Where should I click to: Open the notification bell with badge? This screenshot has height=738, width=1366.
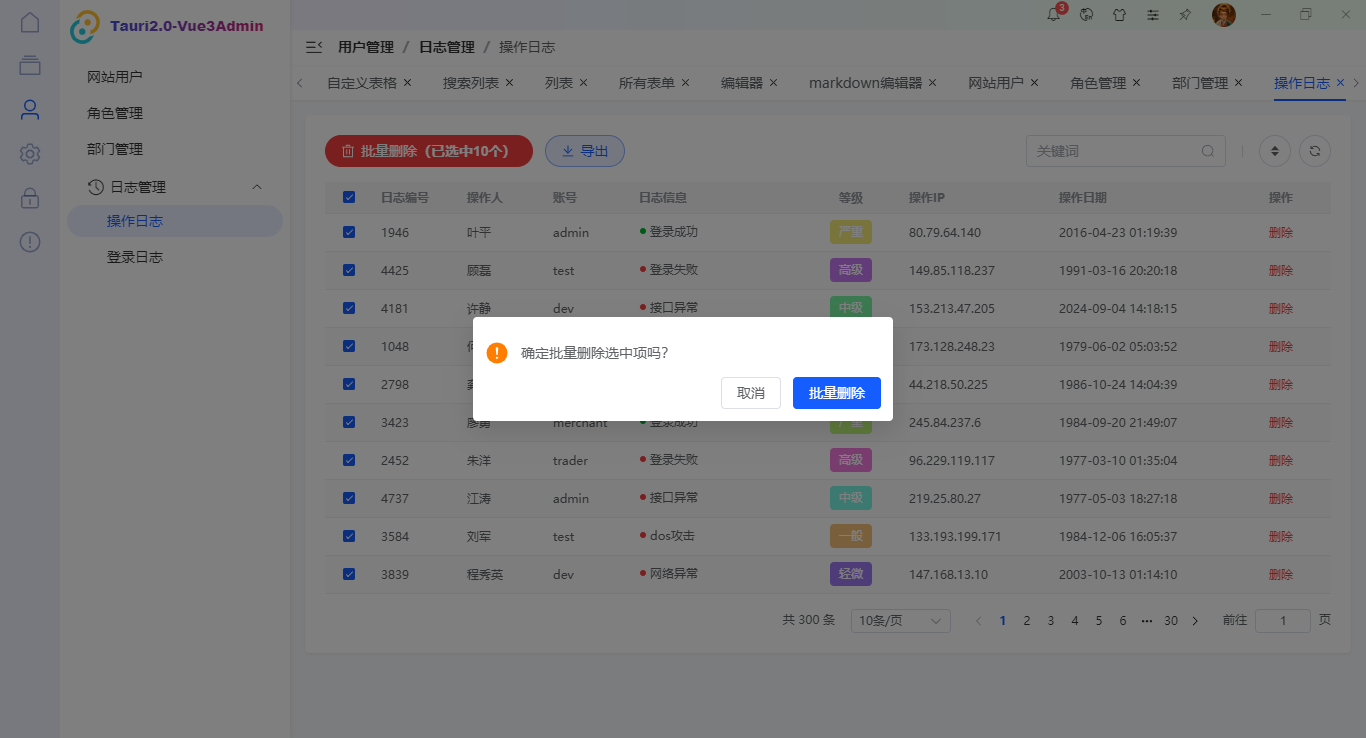click(1053, 14)
